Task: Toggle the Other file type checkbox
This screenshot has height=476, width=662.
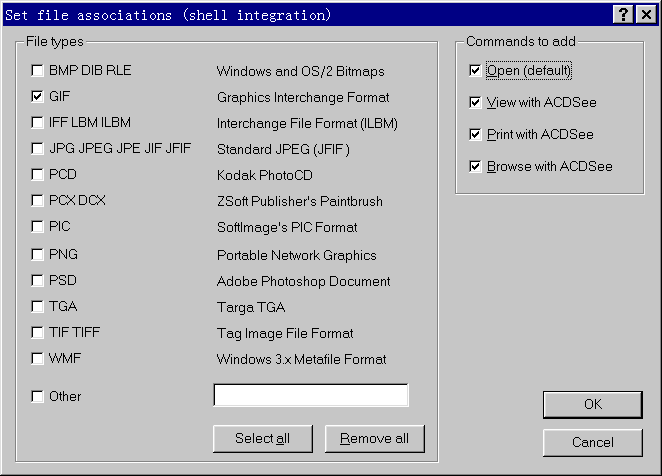Action: (38, 396)
